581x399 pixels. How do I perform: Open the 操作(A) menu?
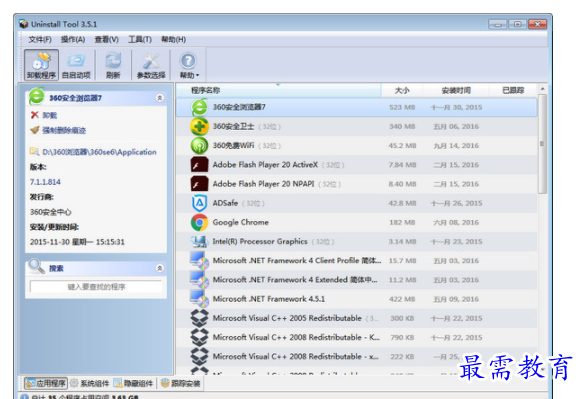[73, 39]
